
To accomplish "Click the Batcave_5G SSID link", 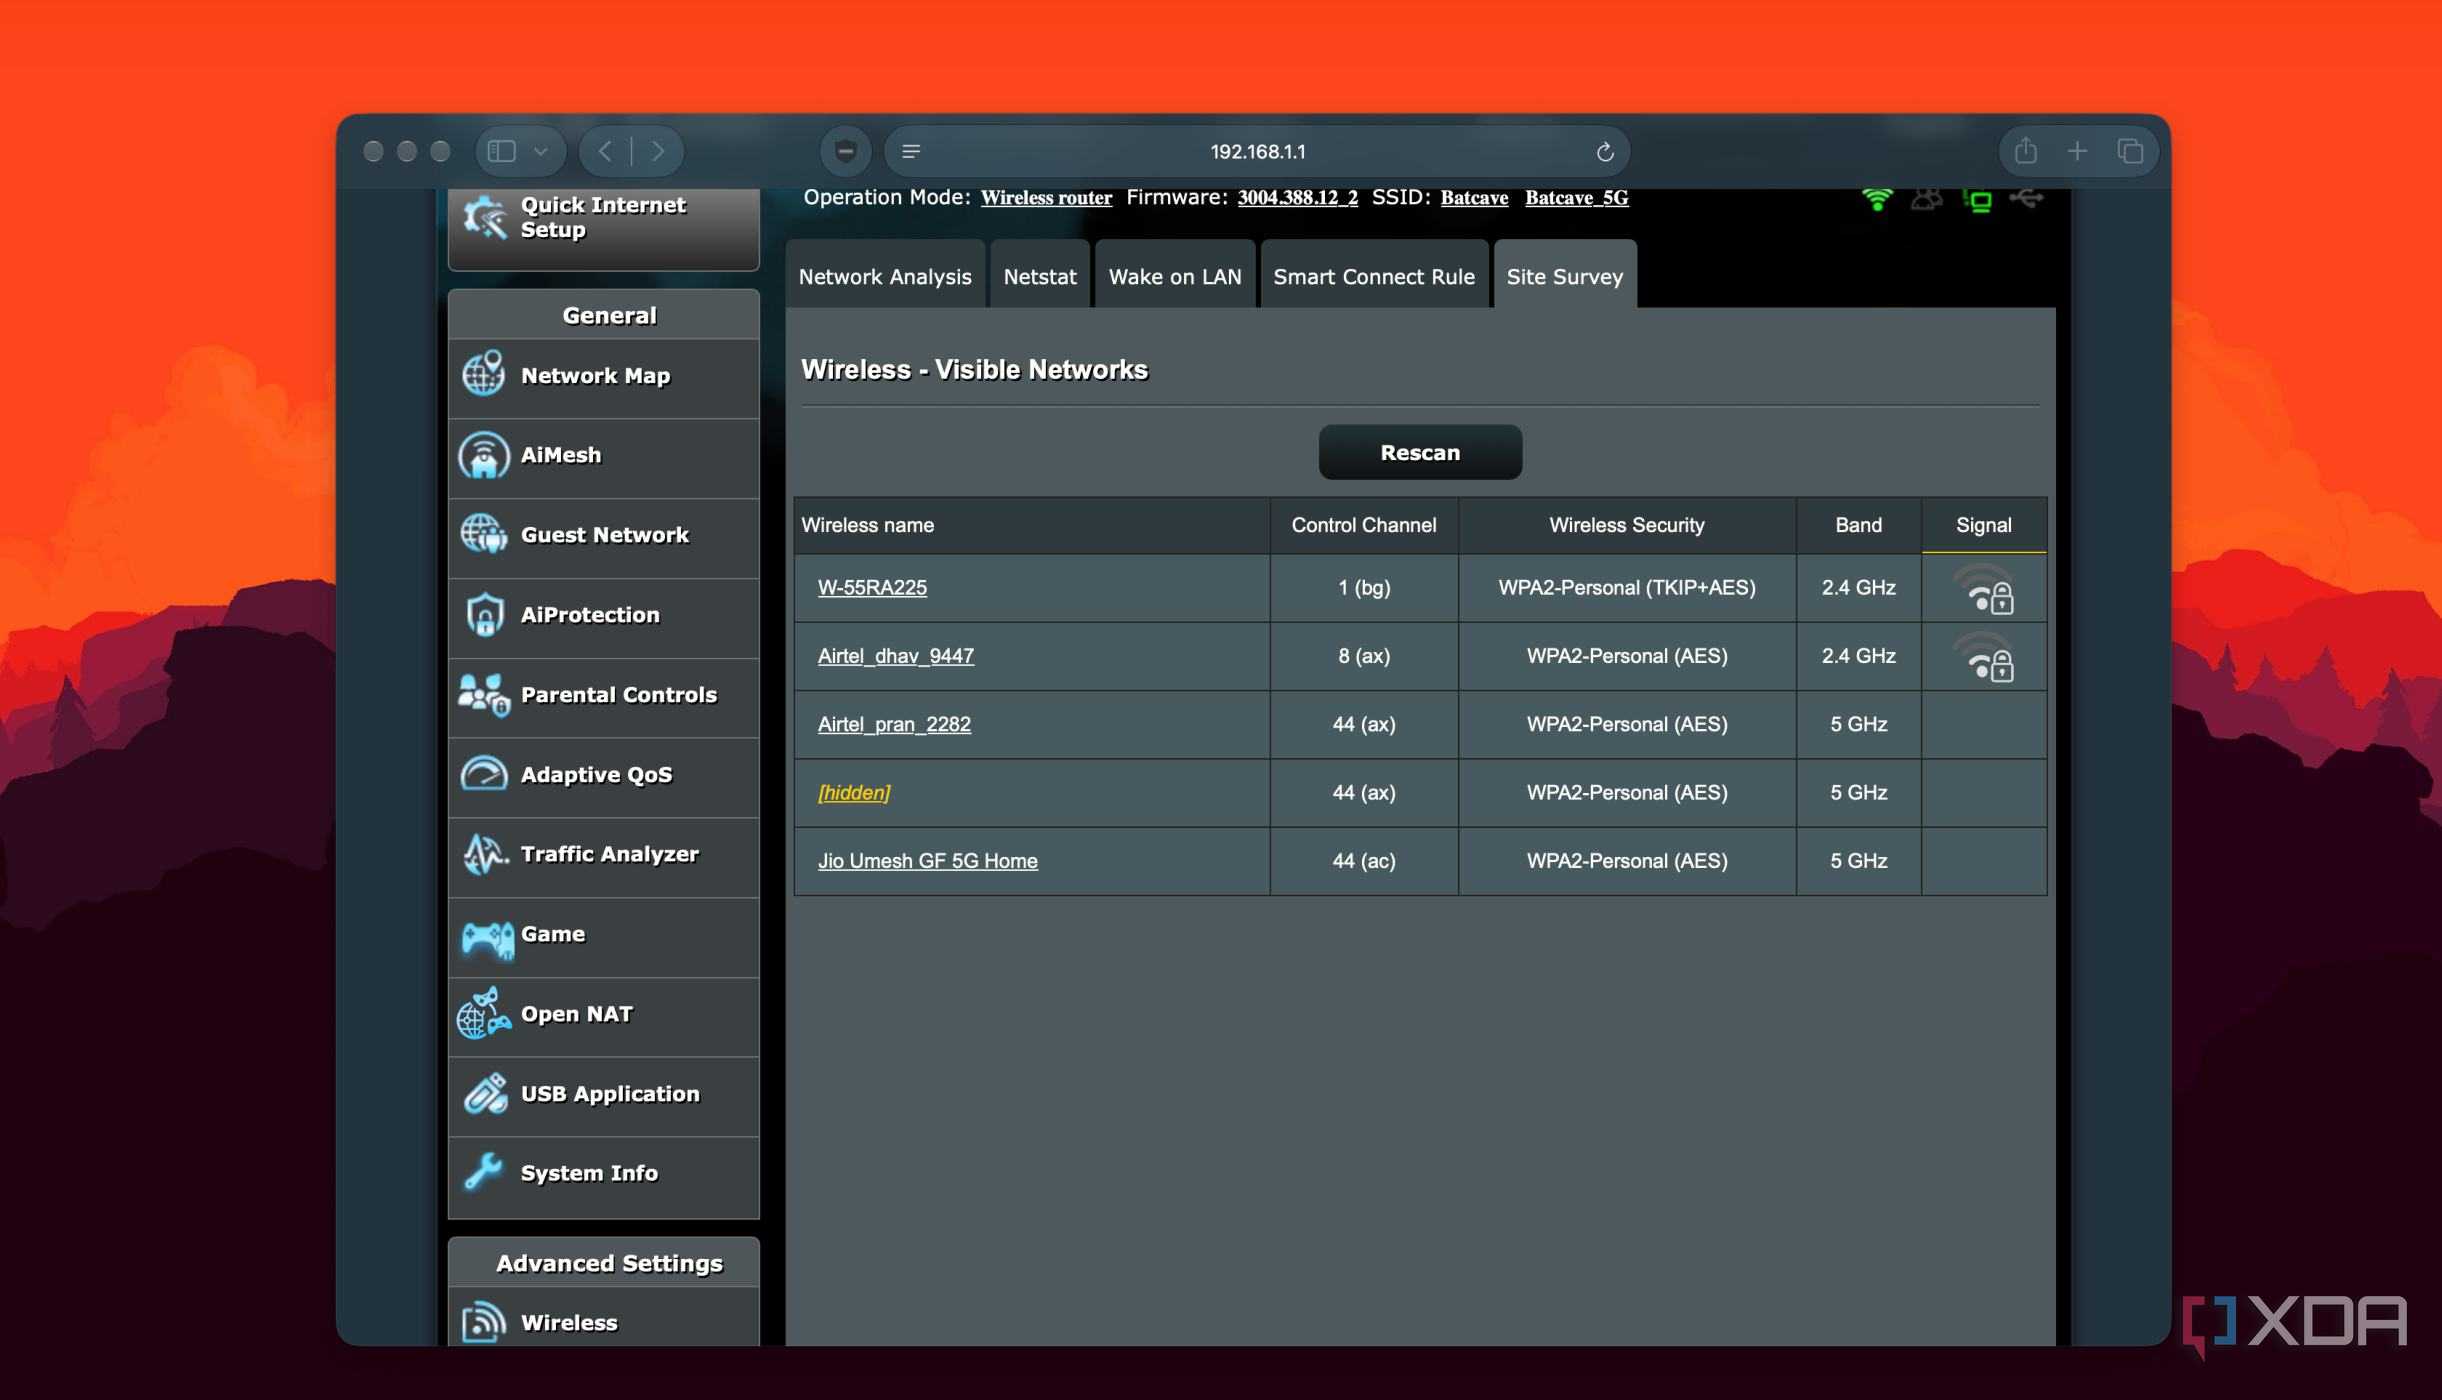I will click(1576, 198).
